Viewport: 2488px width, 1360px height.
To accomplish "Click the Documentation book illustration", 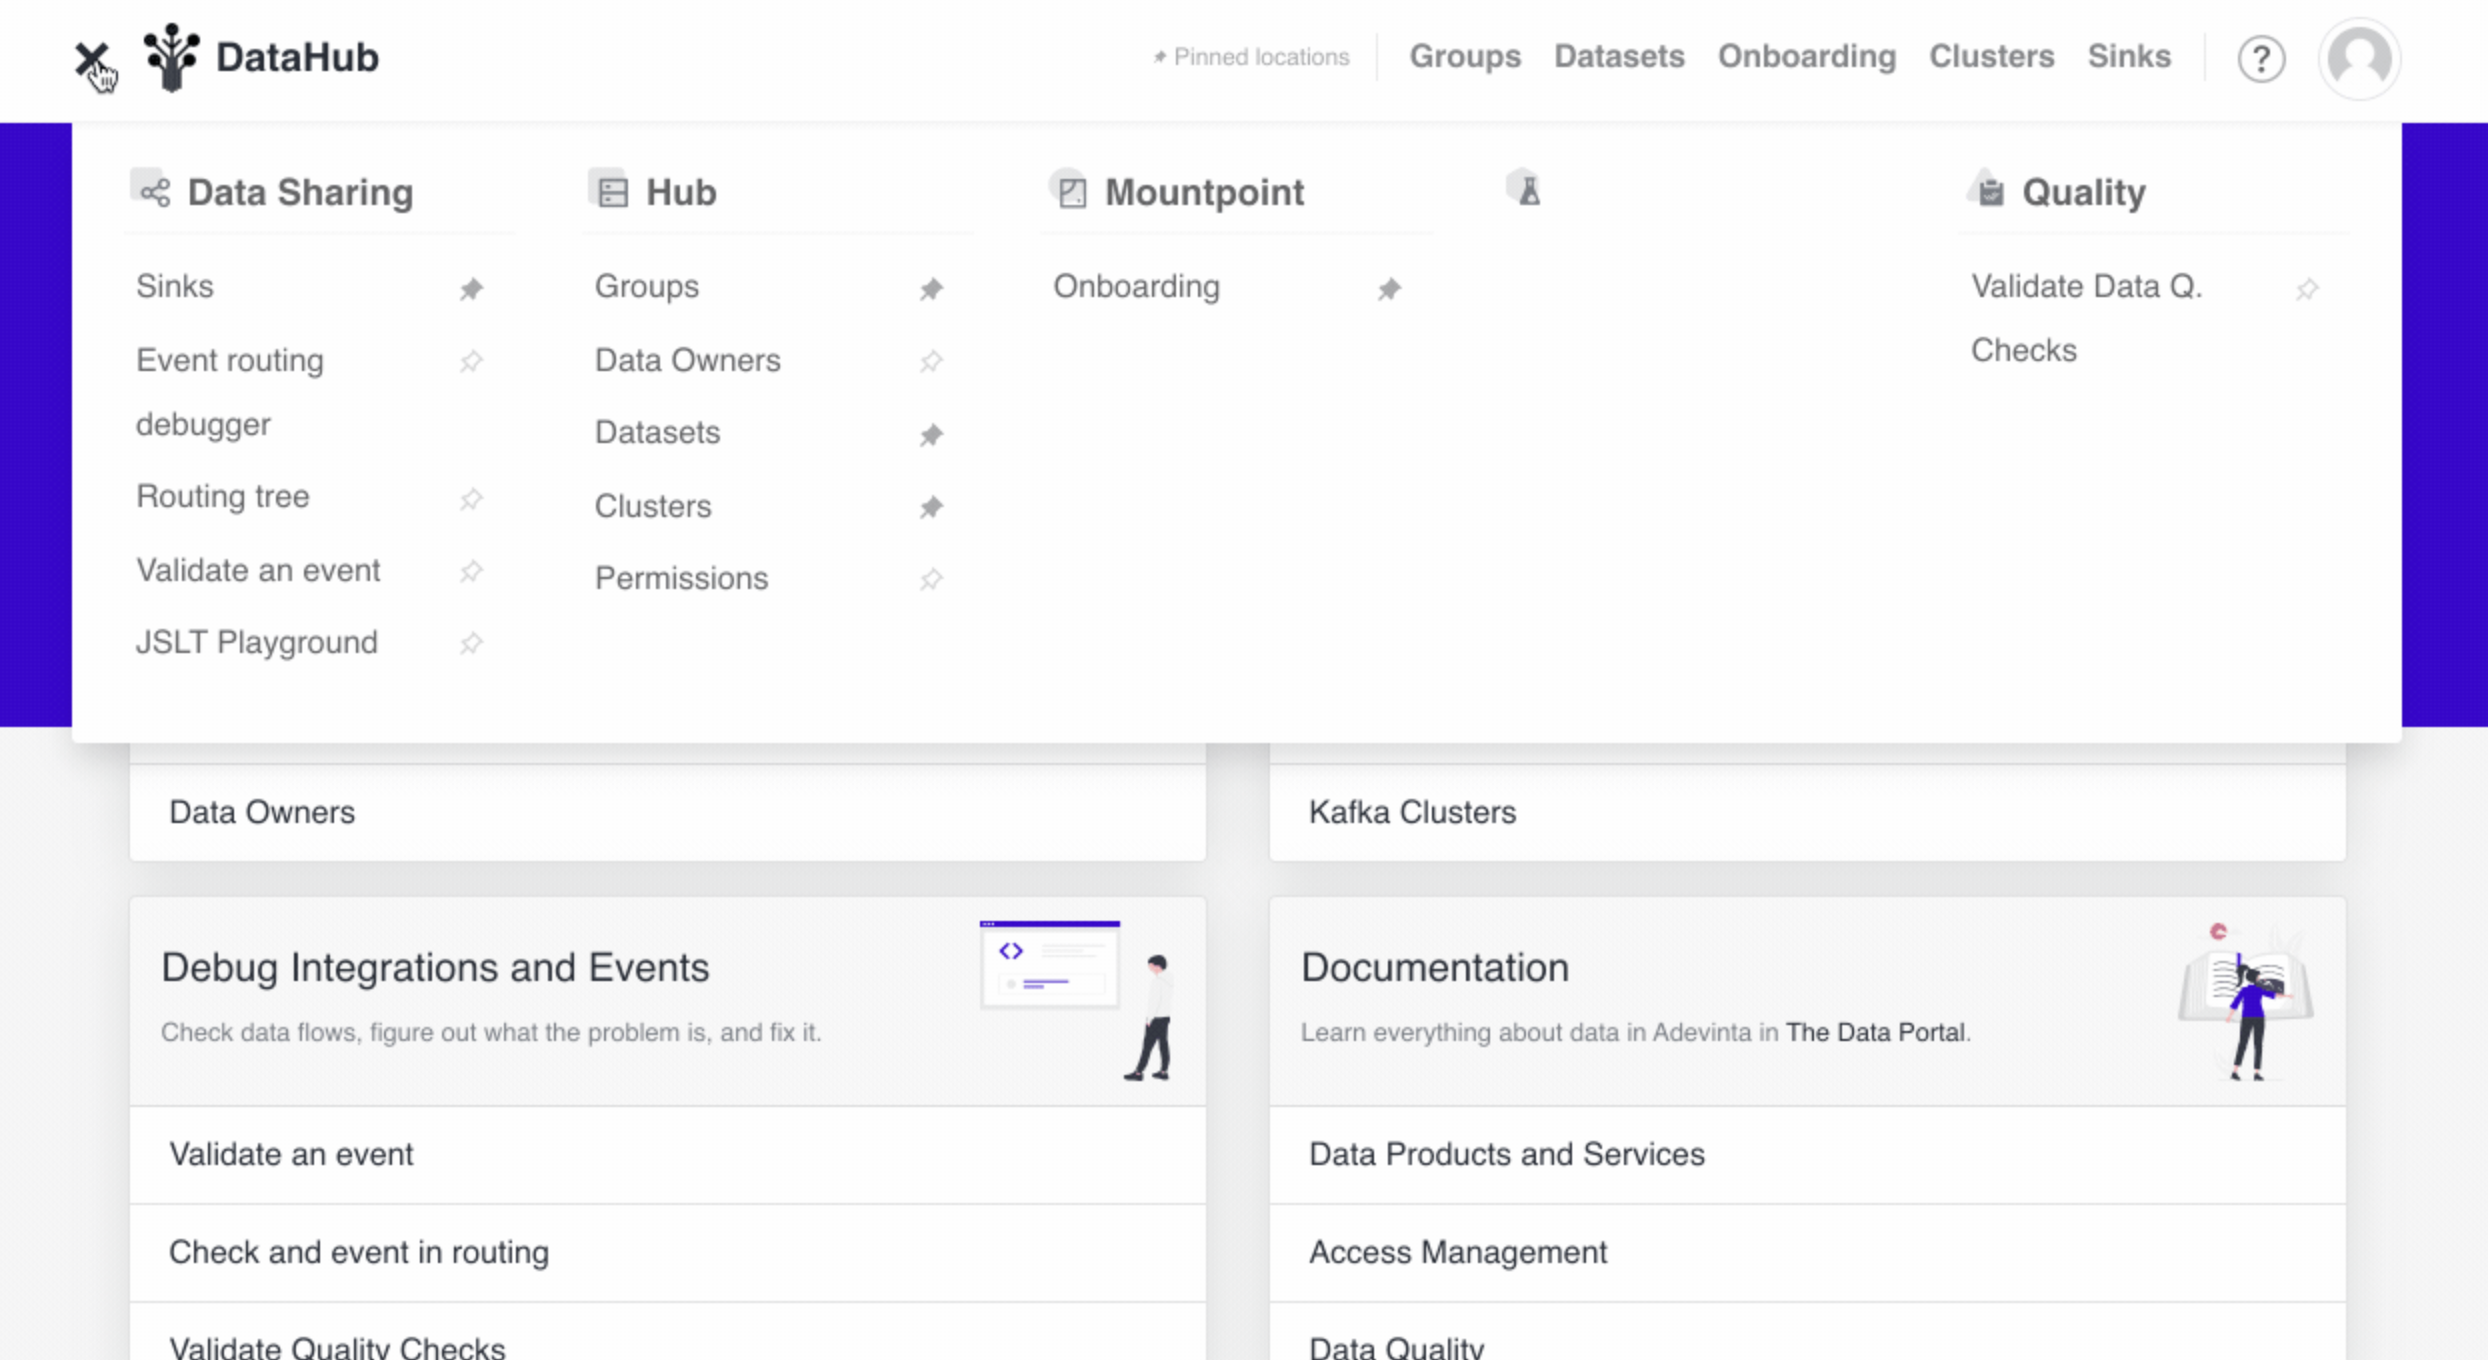I will [2246, 1001].
